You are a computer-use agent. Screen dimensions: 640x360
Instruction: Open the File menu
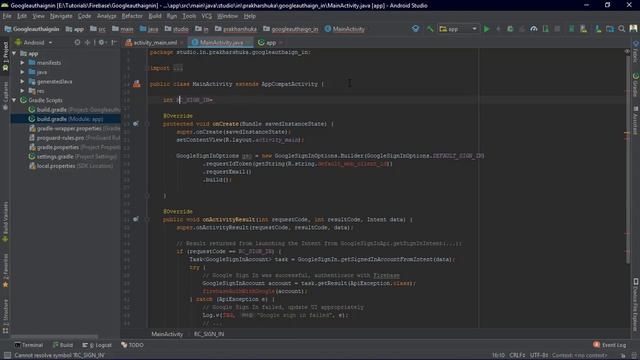coord(7,16)
